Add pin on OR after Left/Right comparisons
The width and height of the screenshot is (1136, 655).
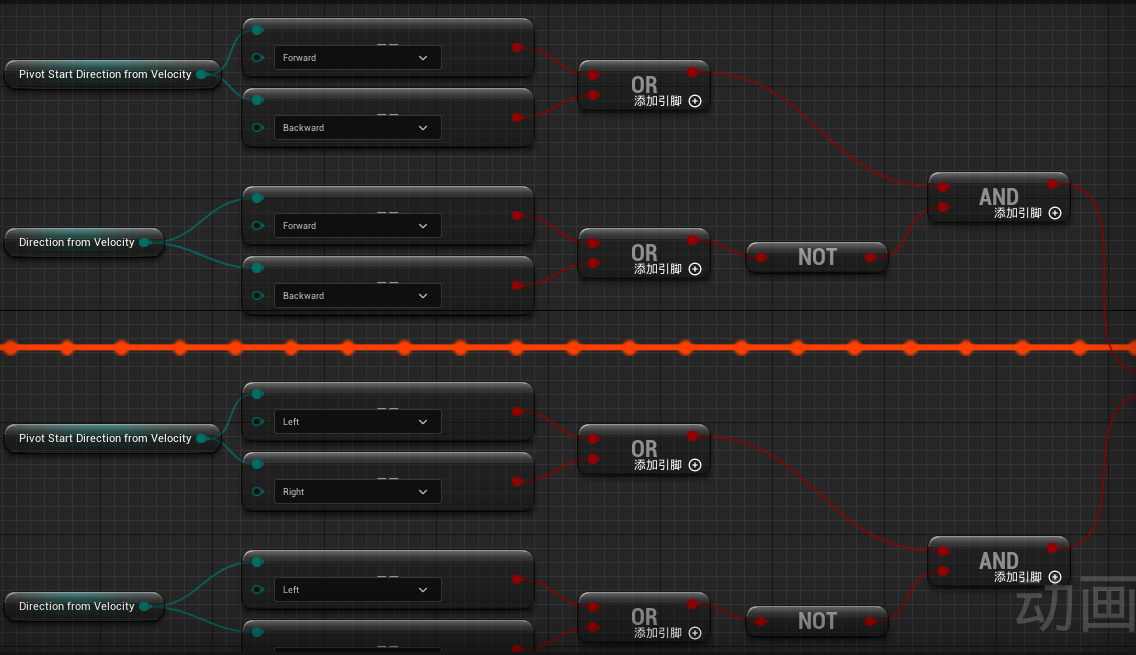(x=695, y=464)
